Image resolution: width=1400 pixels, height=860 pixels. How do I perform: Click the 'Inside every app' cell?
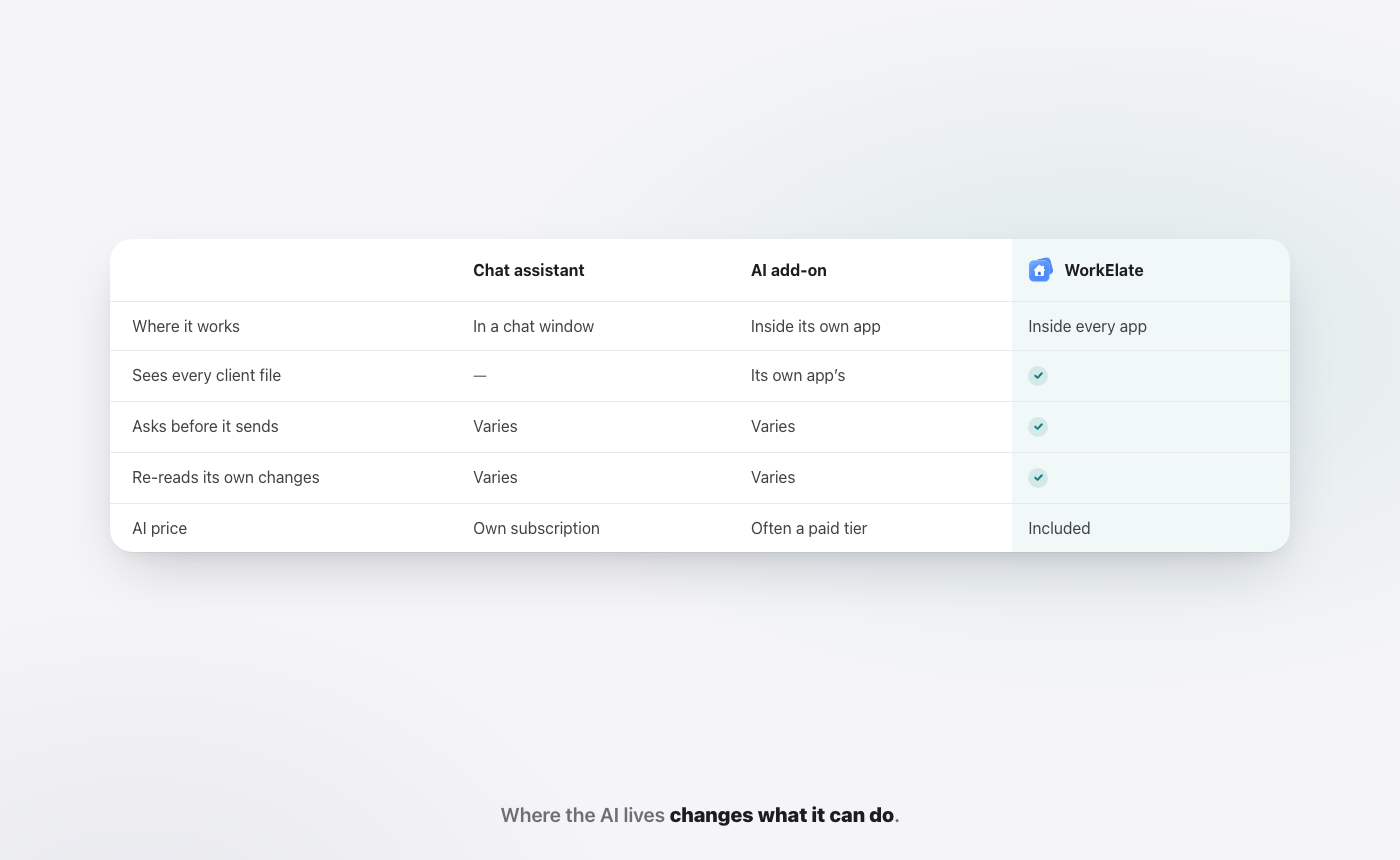click(1087, 326)
